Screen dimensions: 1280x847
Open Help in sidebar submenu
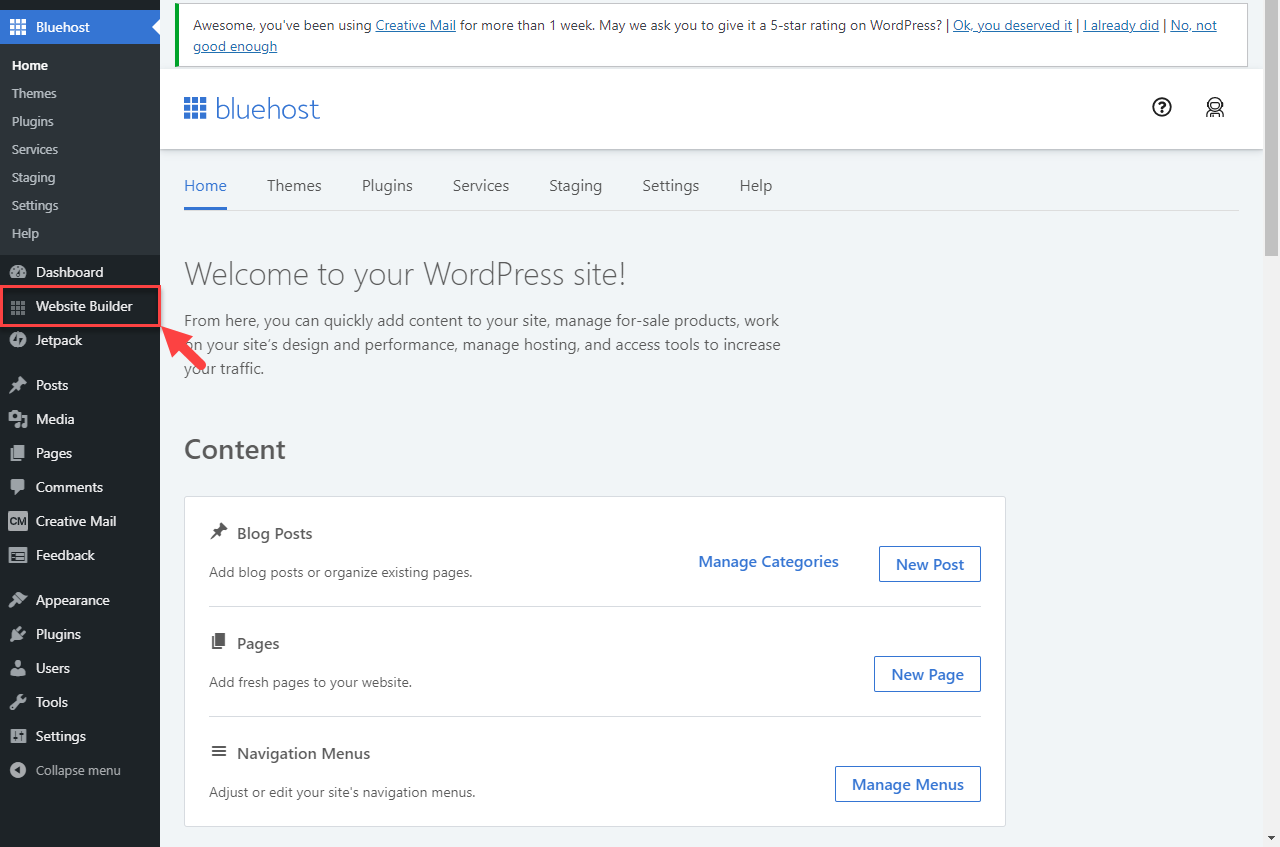click(x=25, y=233)
